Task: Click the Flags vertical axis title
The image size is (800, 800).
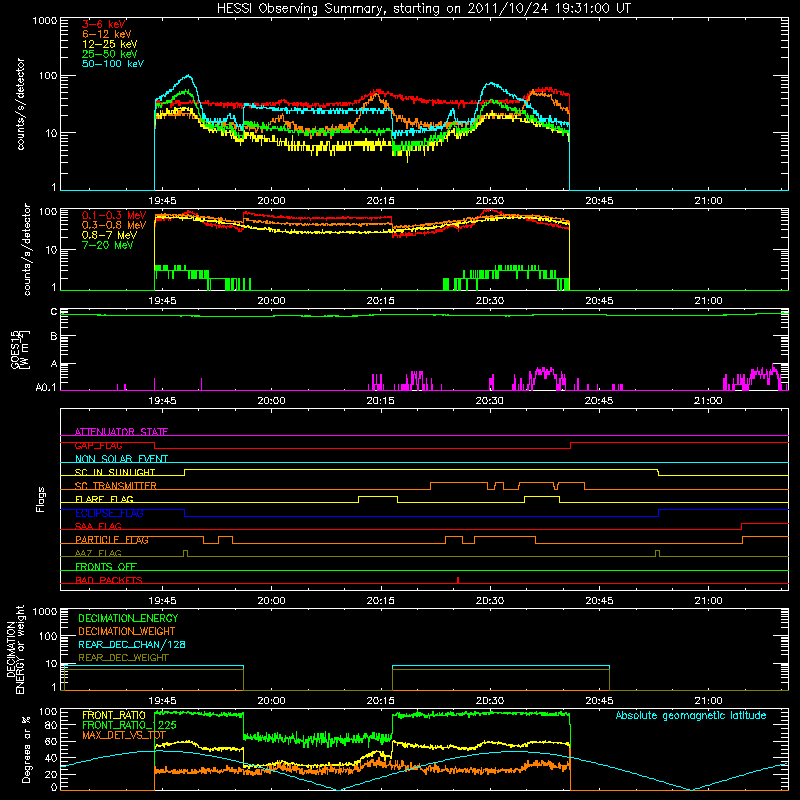Action: coord(41,499)
